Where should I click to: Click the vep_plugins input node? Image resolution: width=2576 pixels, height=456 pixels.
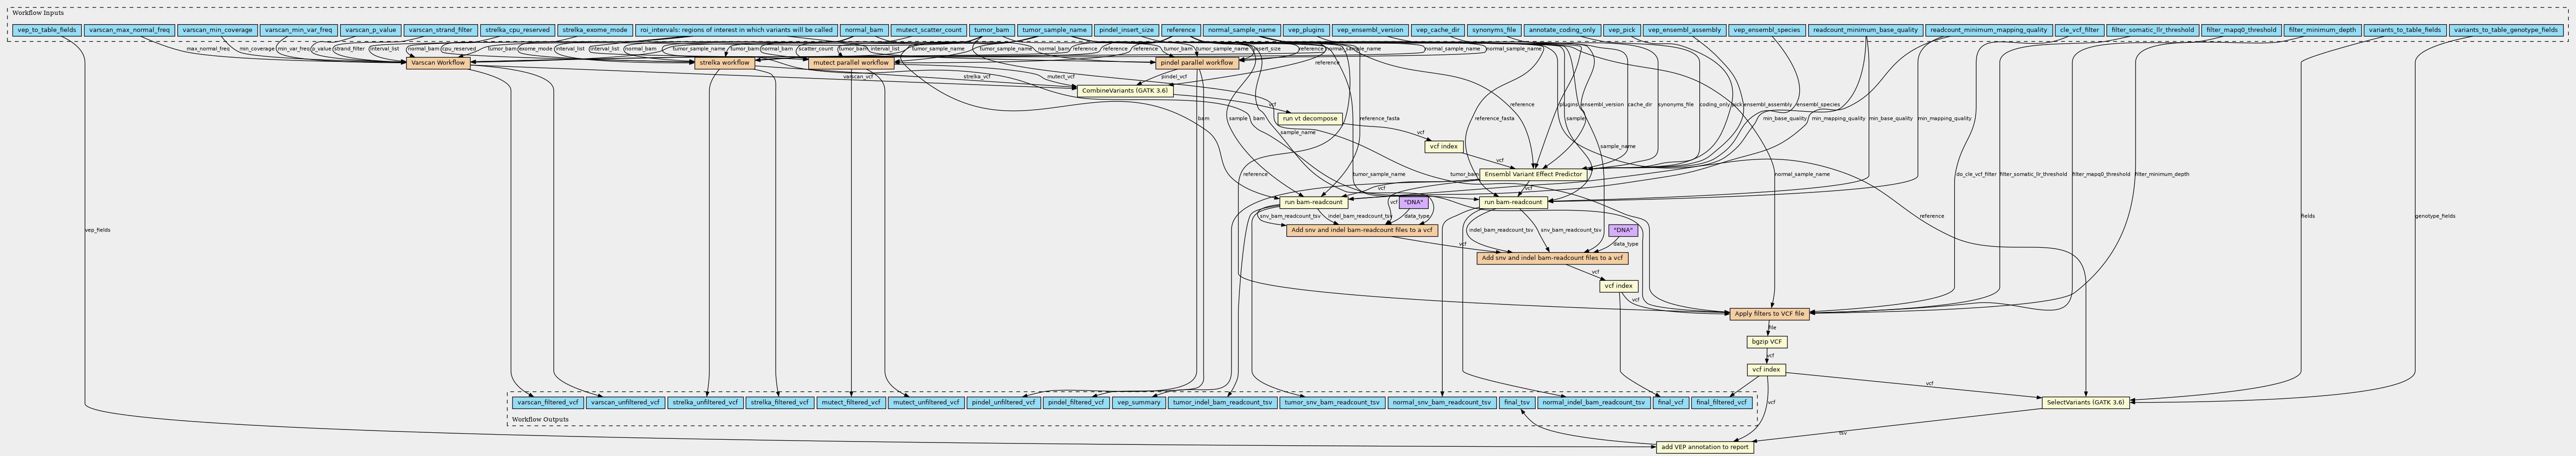pos(1305,30)
